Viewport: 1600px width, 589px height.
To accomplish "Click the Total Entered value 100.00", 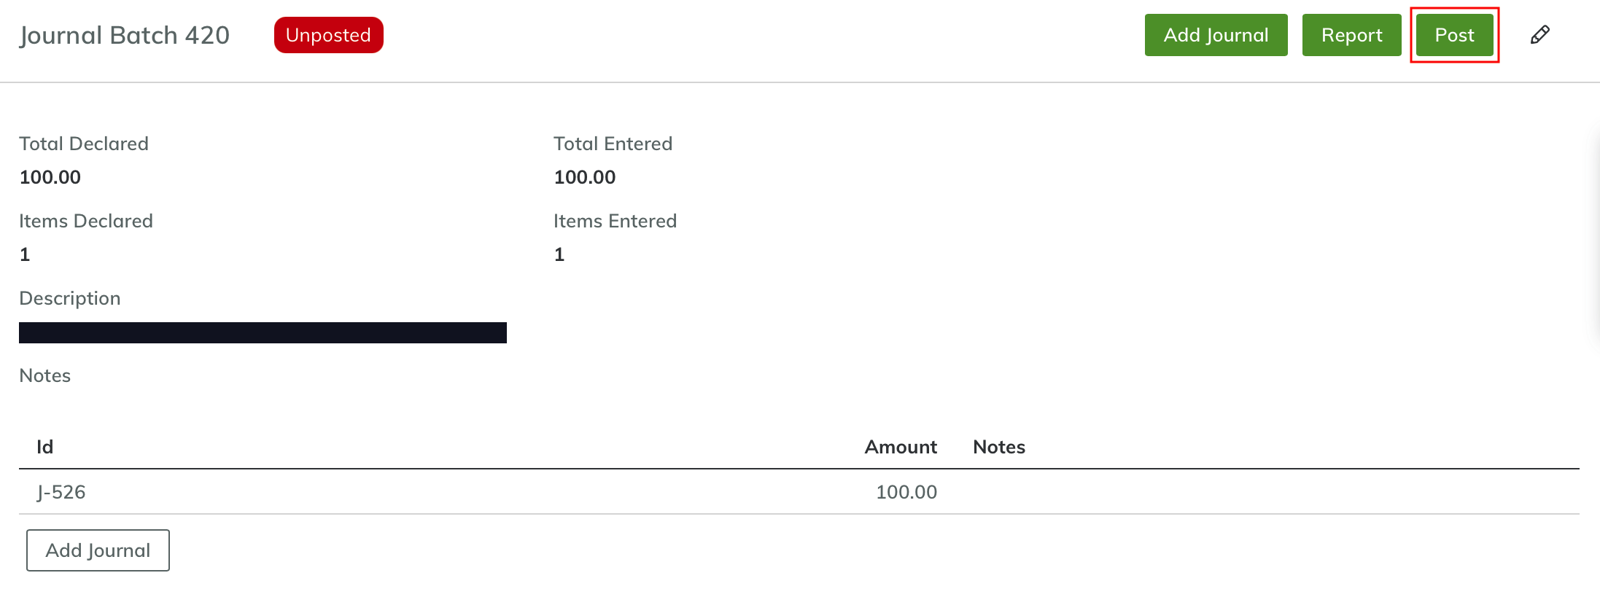I will click(x=585, y=177).
